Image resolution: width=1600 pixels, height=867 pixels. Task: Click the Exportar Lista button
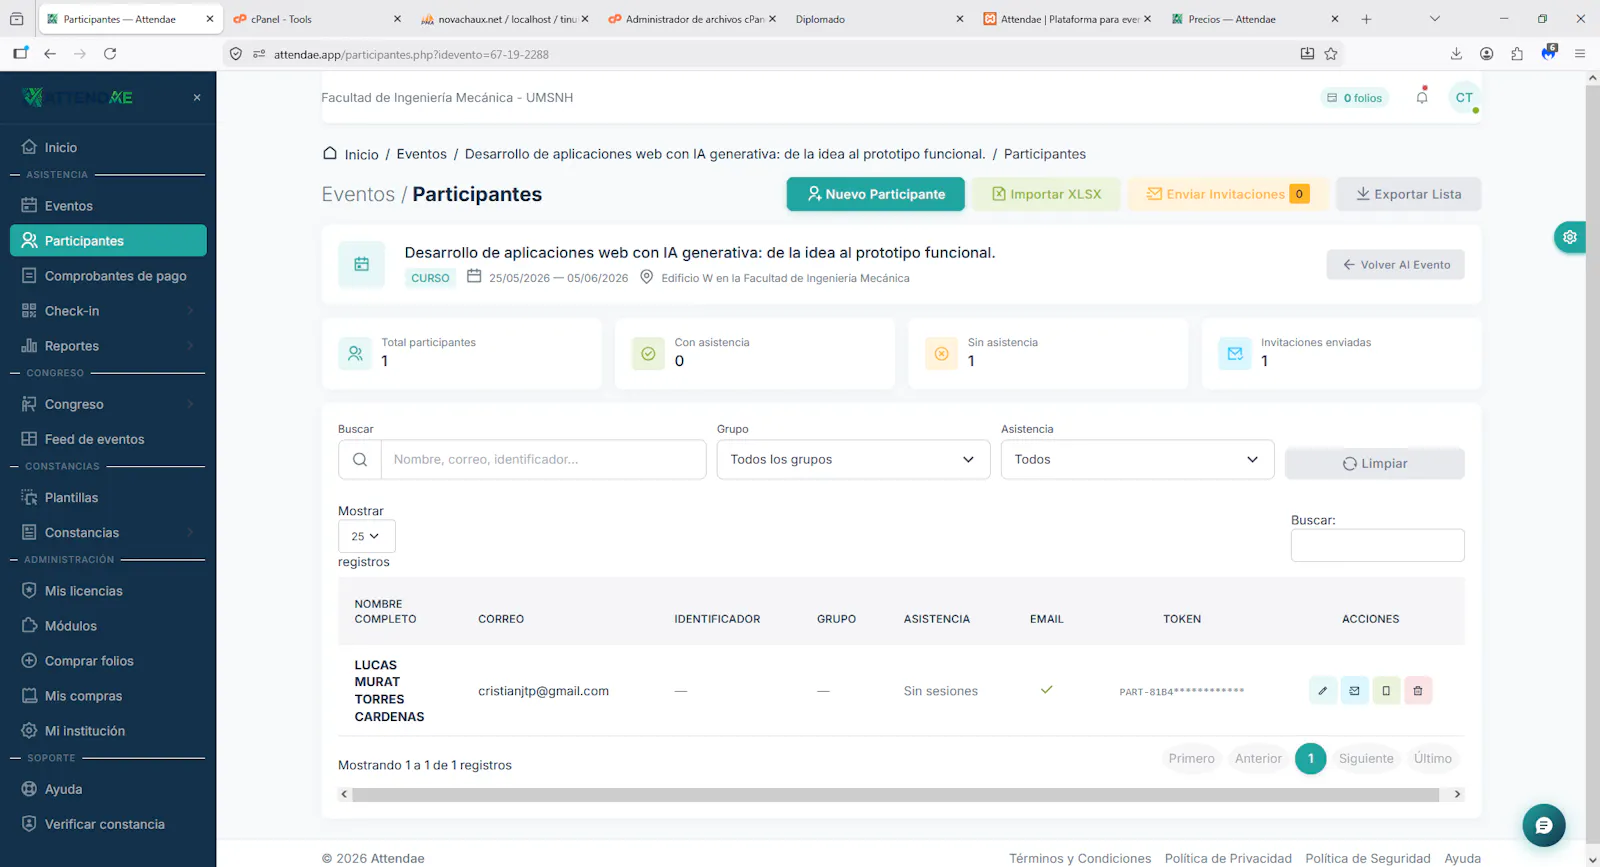point(1408,194)
